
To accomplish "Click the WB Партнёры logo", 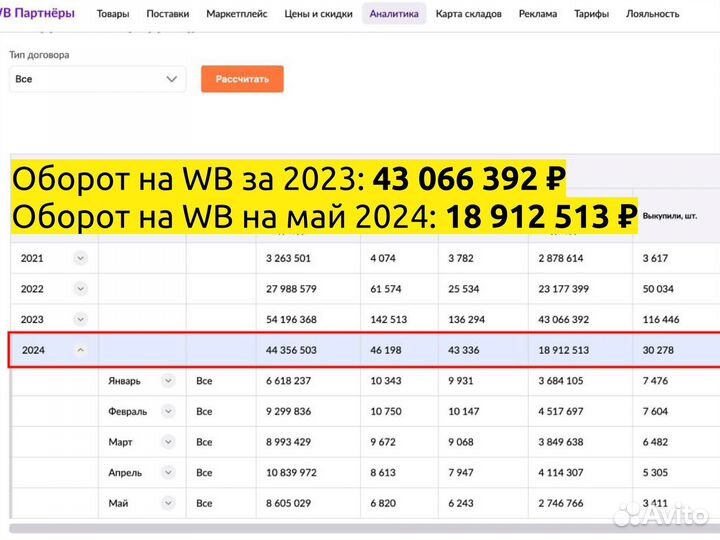I will point(38,13).
